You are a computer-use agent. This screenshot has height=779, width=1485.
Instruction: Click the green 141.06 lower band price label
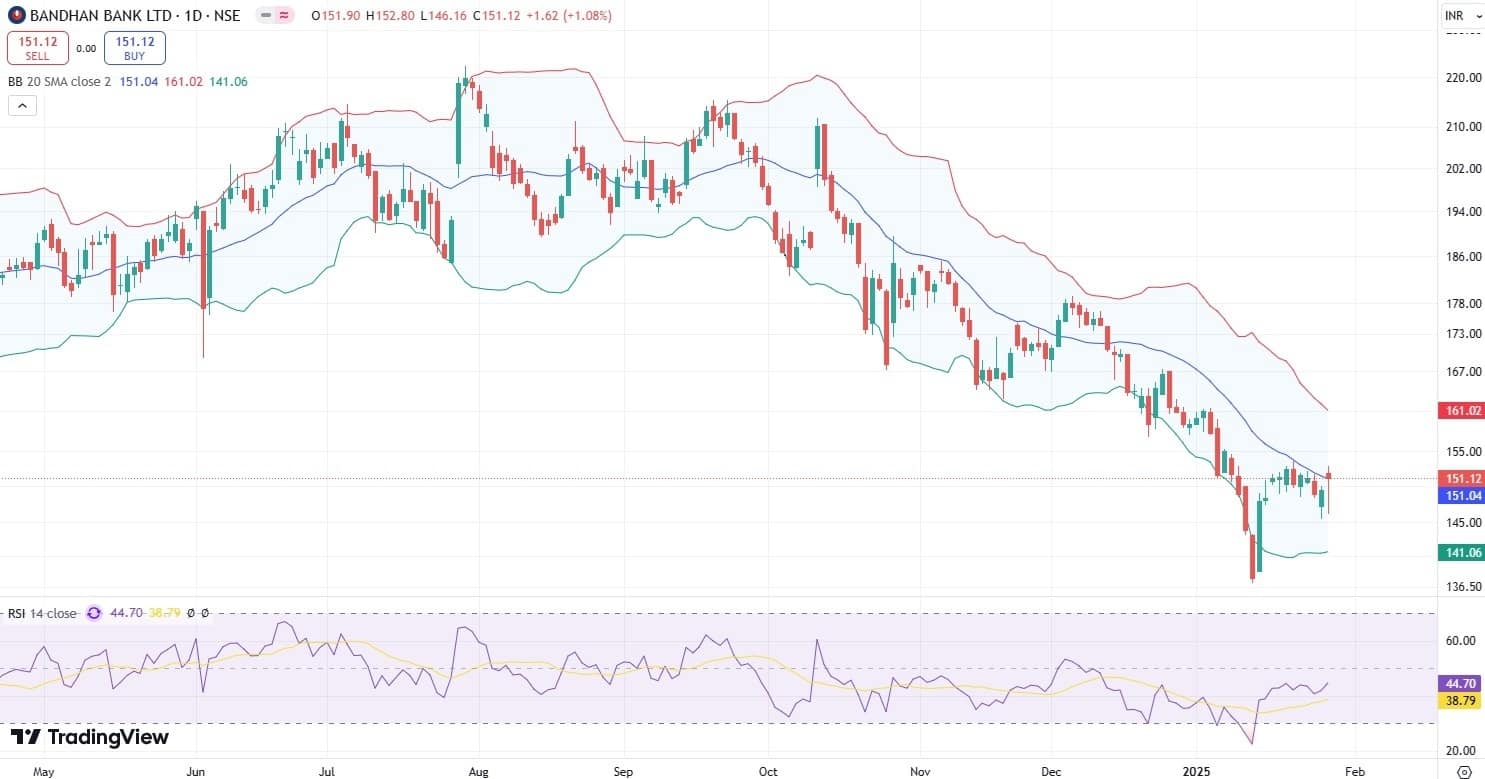click(x=1460, y=552)
